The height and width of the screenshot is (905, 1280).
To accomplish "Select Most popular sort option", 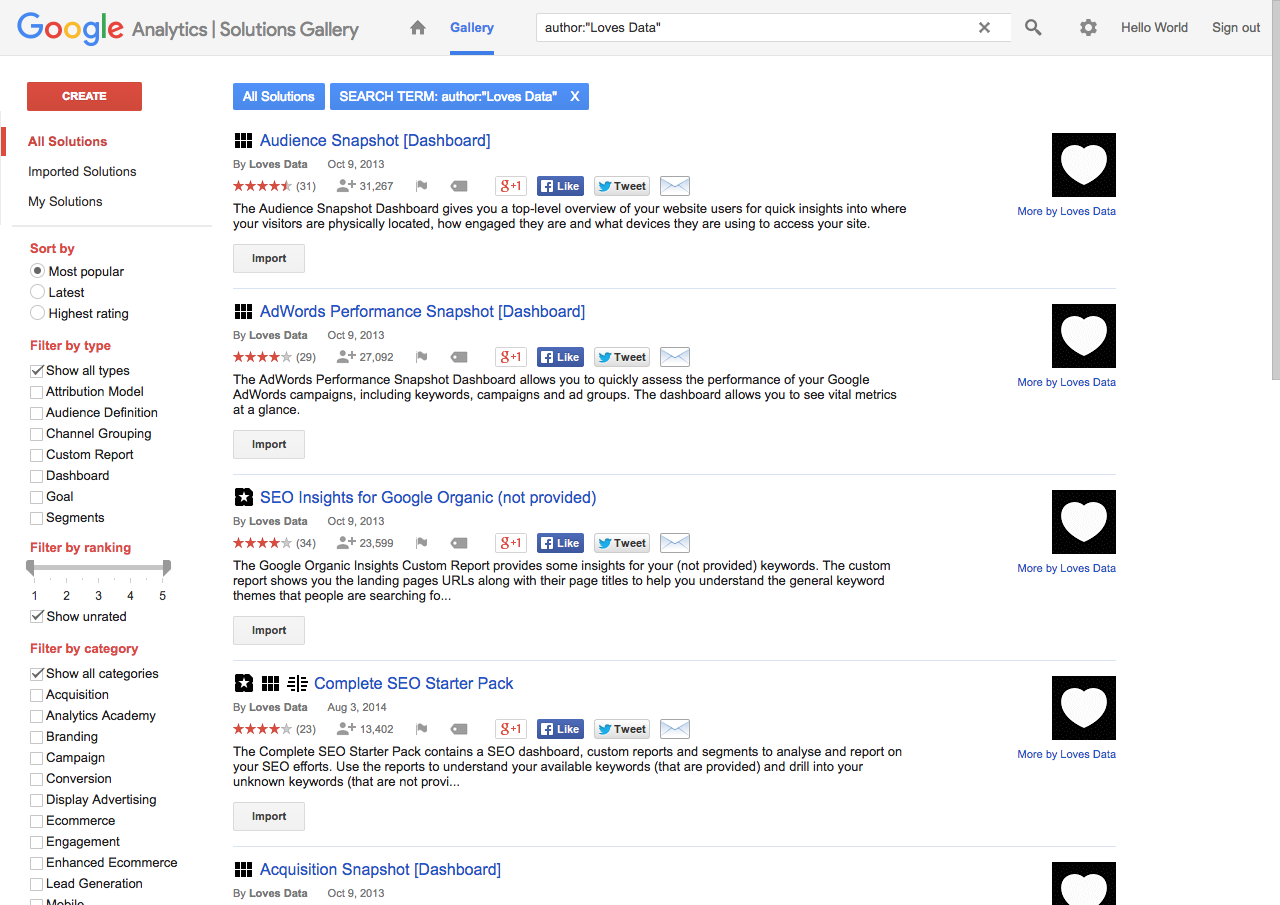I will (x=38, y=271).
